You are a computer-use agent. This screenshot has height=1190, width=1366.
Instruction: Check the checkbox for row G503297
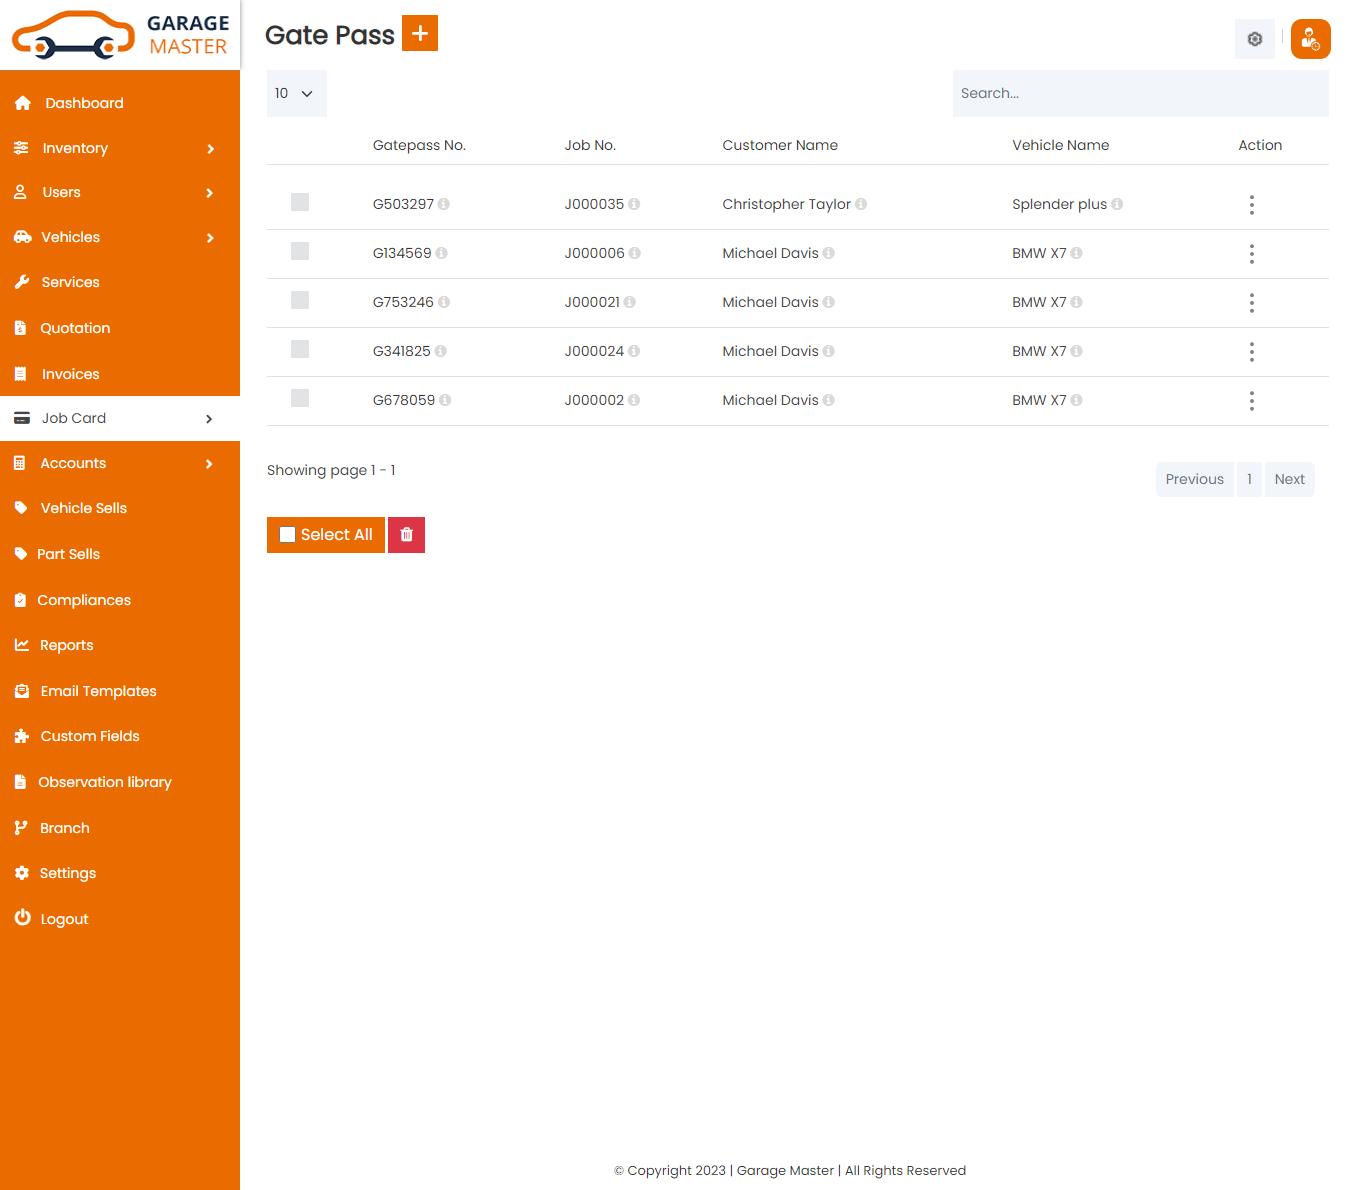point(300,203)
